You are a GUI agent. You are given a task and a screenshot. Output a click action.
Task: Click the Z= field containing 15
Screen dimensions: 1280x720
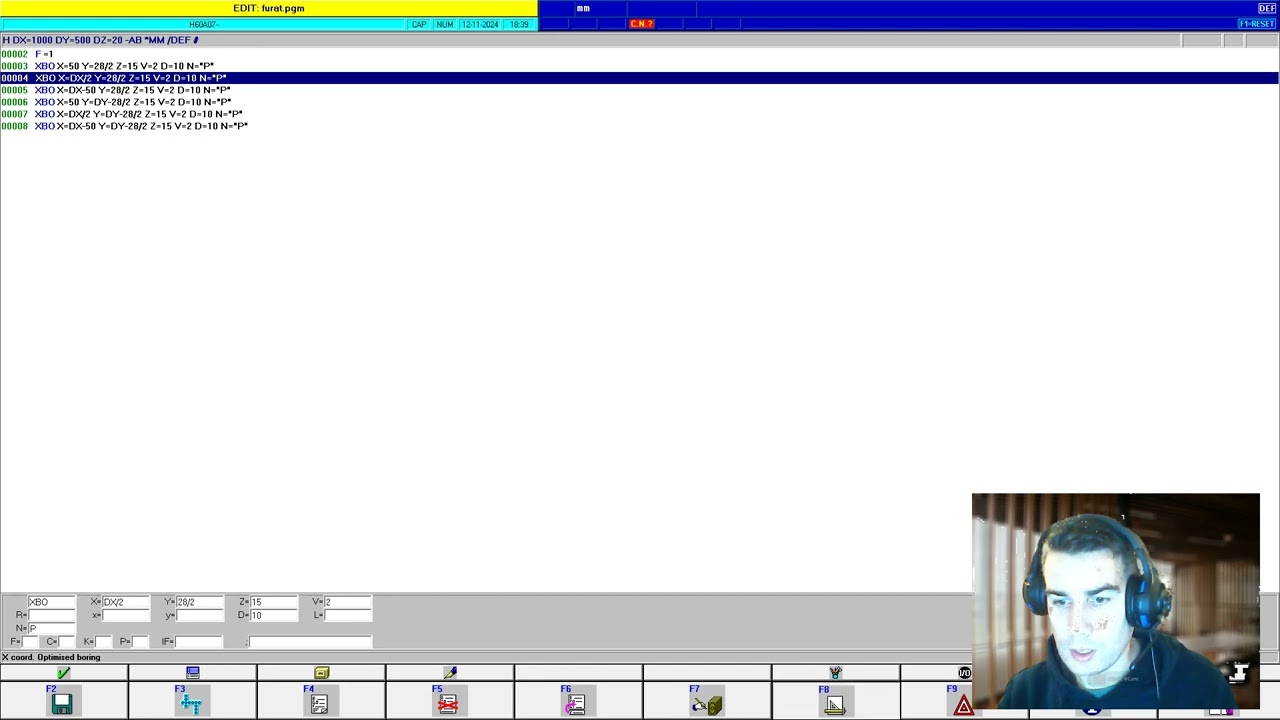coord(273,602)
